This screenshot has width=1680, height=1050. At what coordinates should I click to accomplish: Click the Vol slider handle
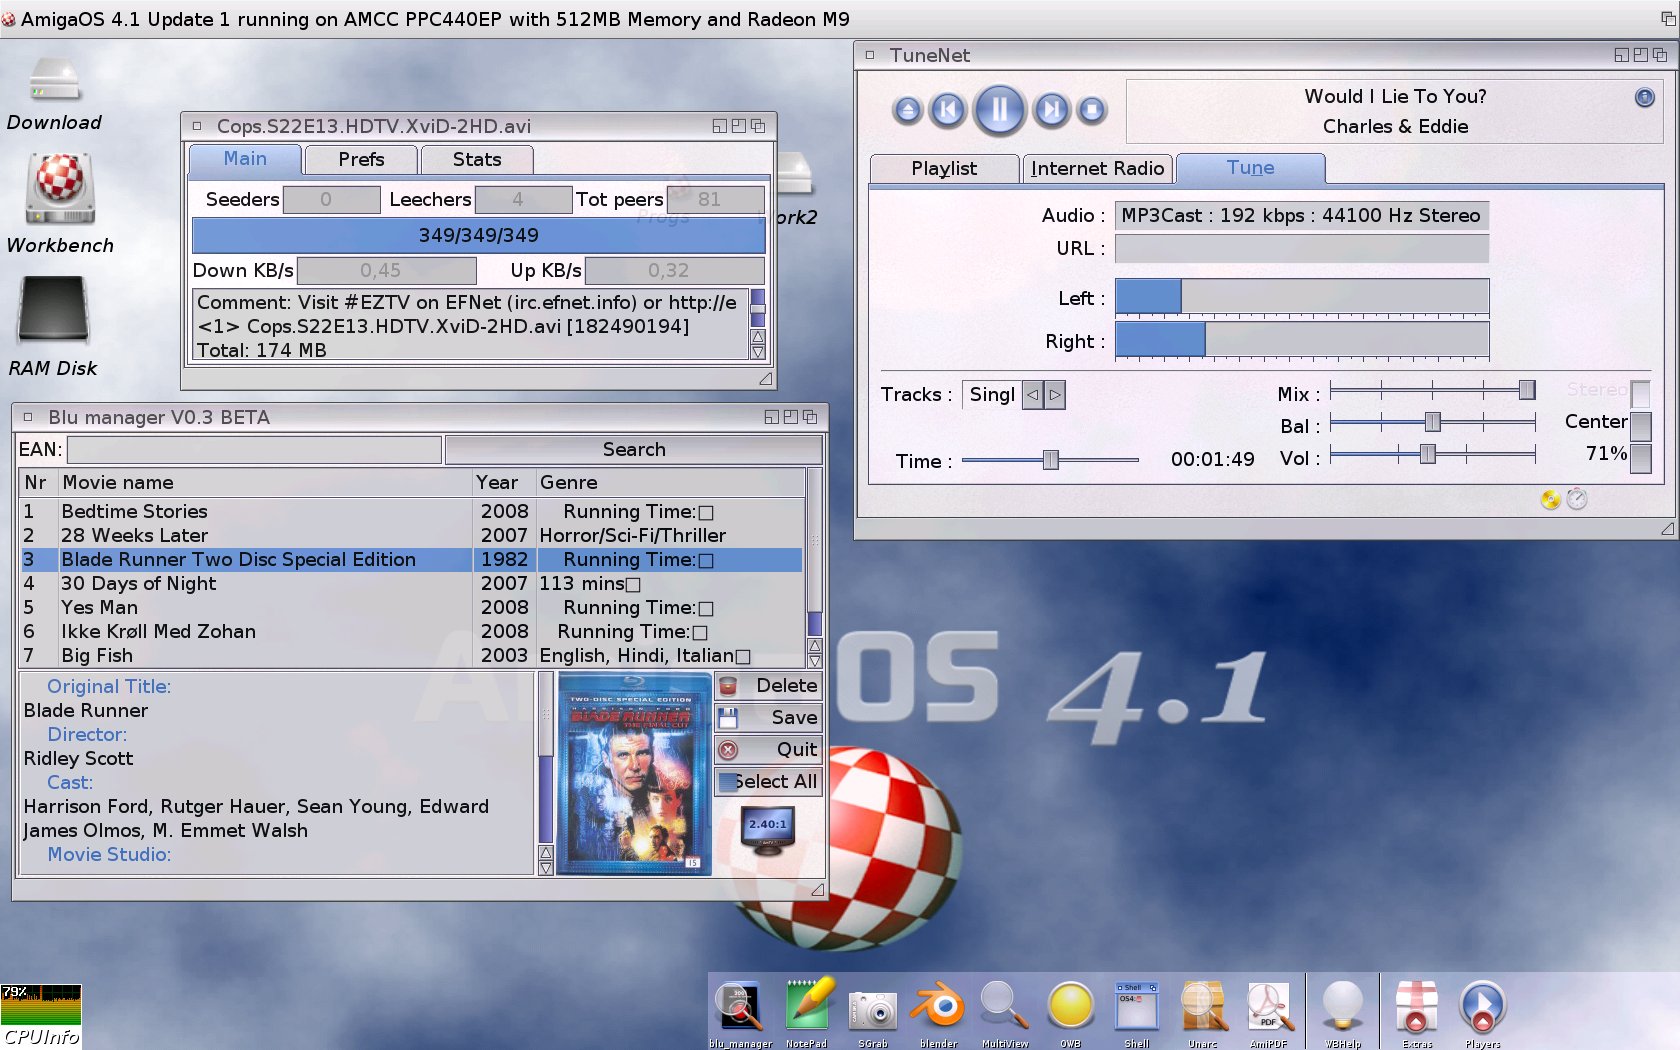tap(1428, 455)
